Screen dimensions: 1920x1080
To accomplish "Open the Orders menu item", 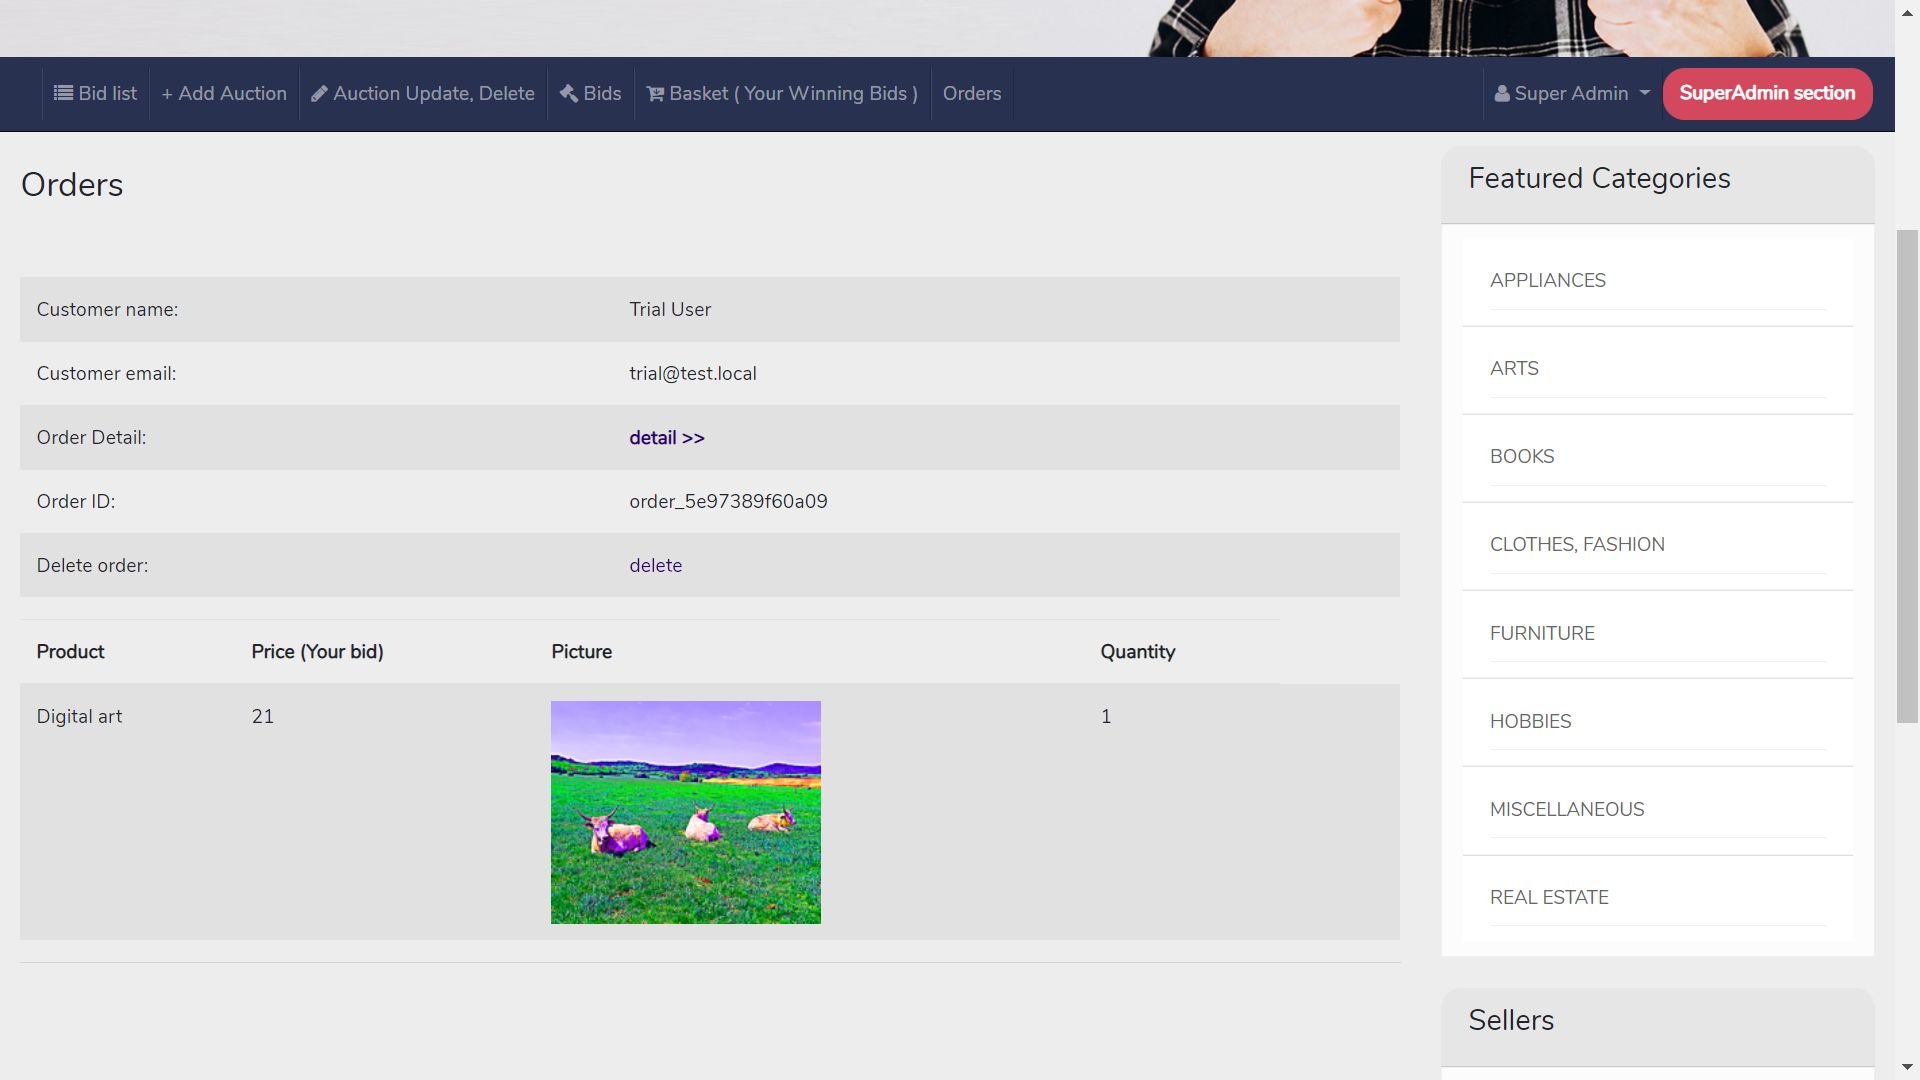I will pyautogui.click(x=971, y=93).
